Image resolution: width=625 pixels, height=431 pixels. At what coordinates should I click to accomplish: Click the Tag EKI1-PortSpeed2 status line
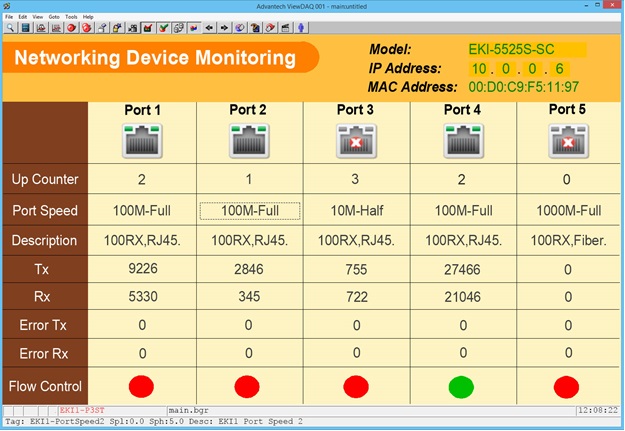point(154,421)
